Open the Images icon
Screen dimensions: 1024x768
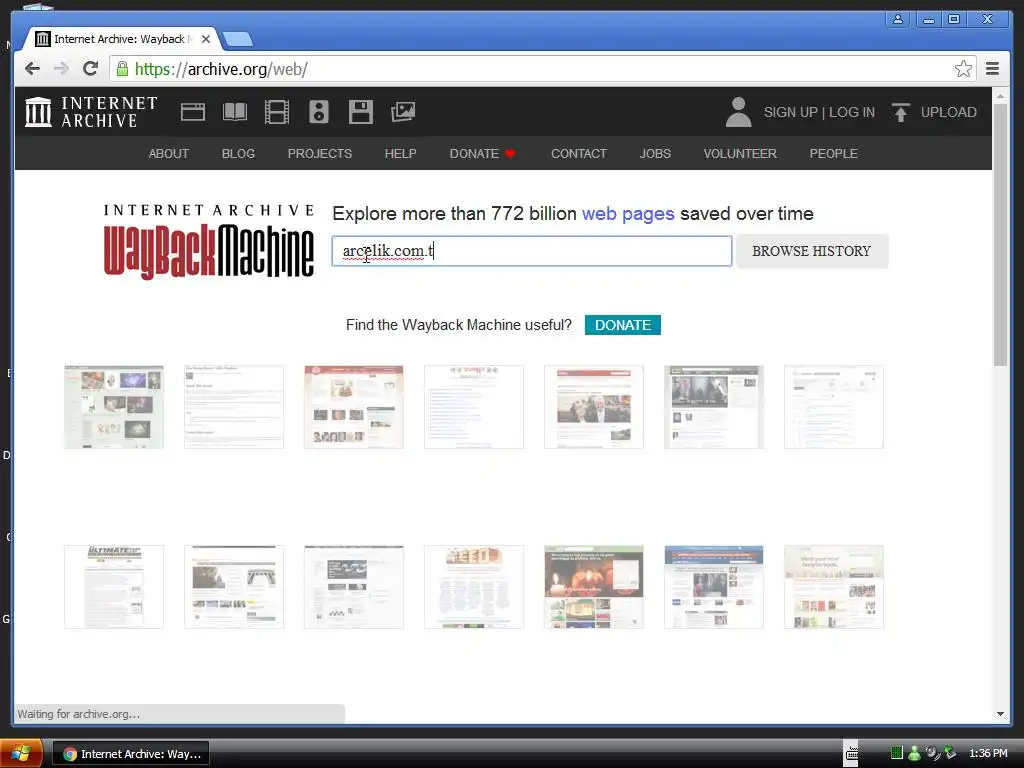click(x=403, y=112)
